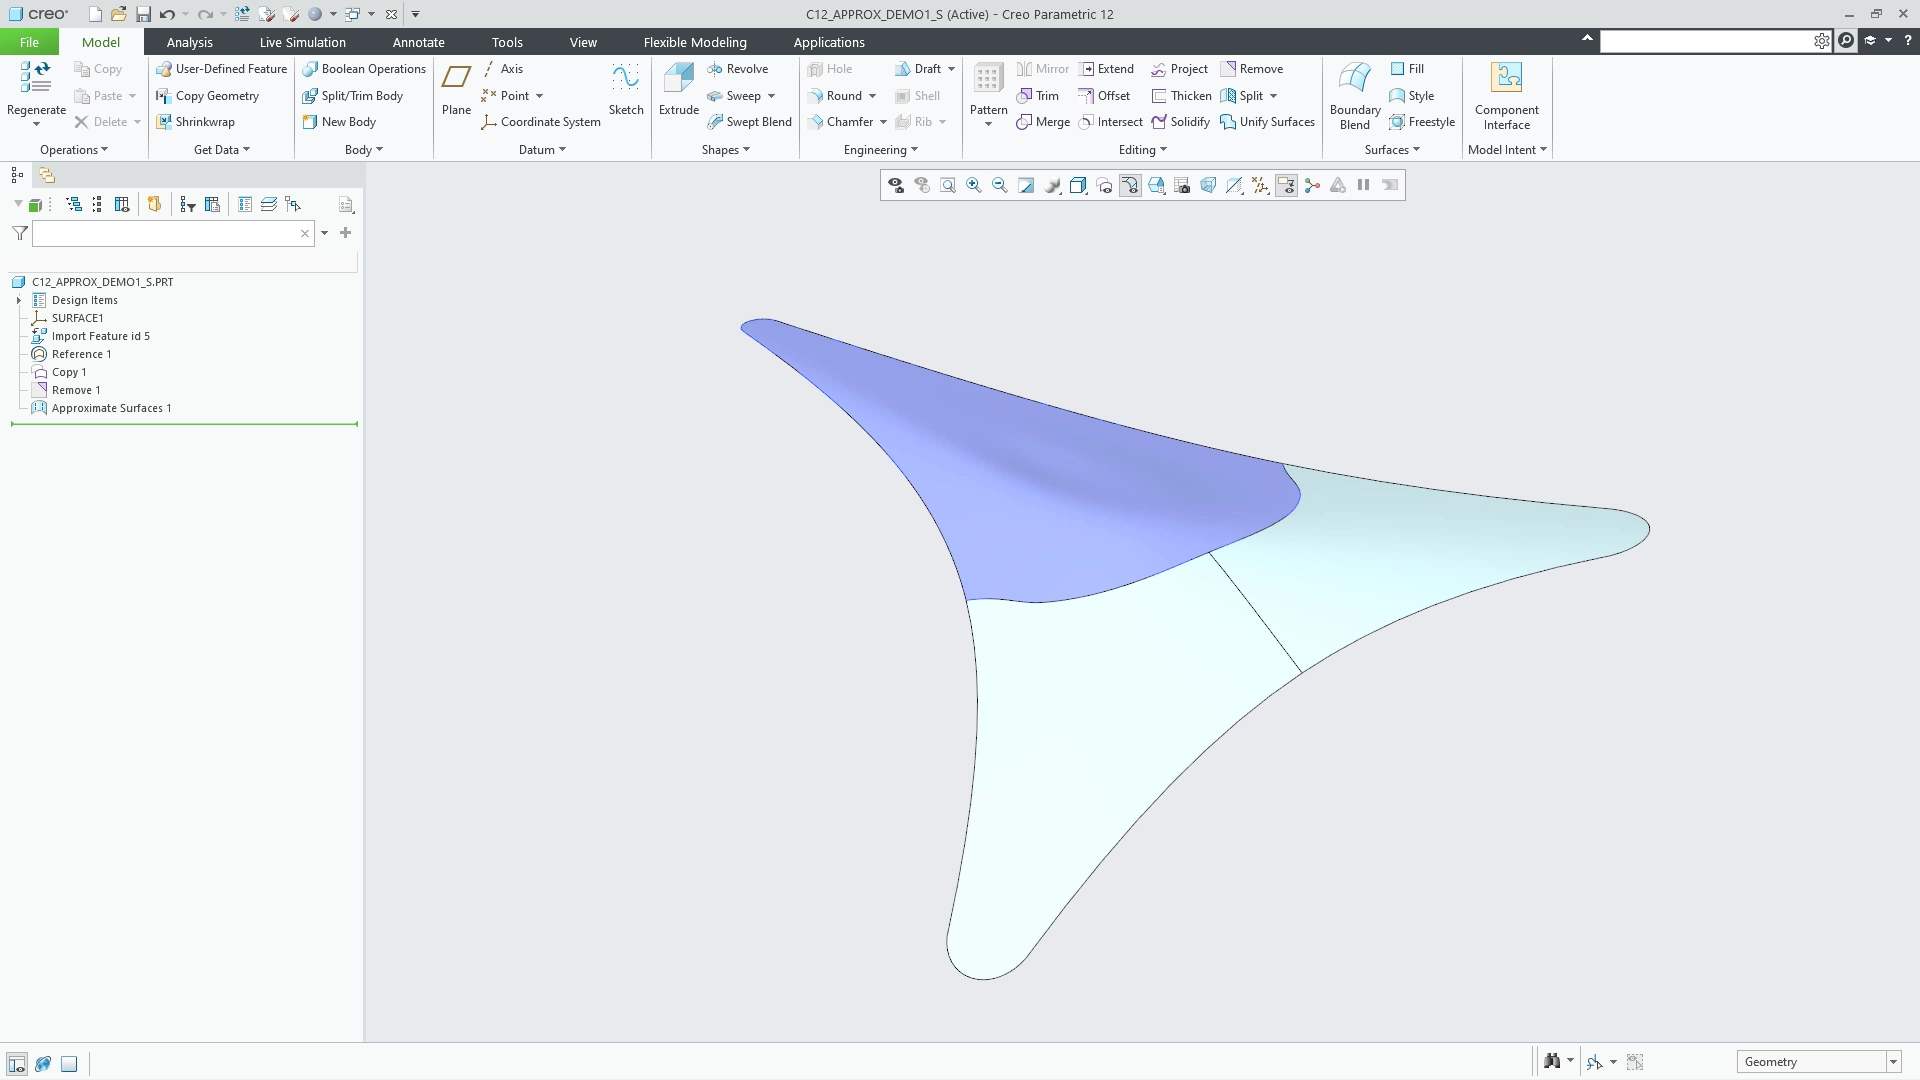Image resolution: width=1920 pixels, height=1080 pixels.
Task: Open the Component Interface tool
Action: (x=1506, y=96)
